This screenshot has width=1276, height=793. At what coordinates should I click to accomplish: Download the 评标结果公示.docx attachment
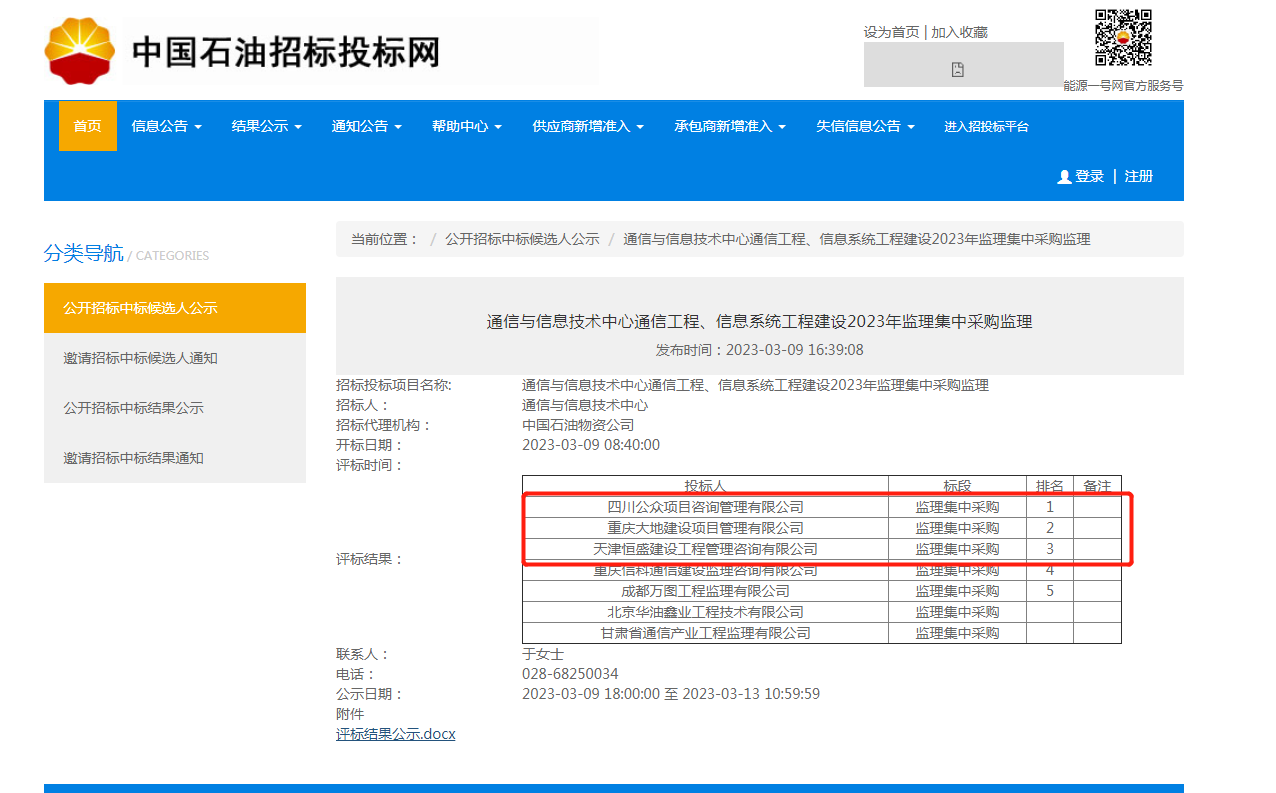click(395, 734)
